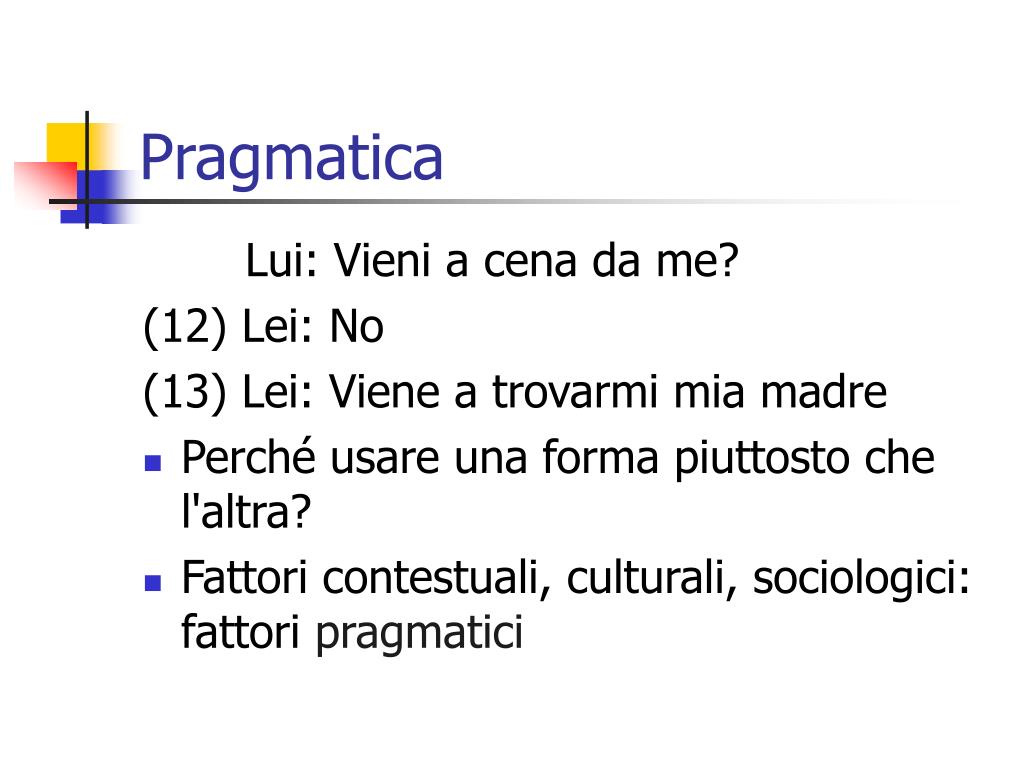Click the blue bullet before 'Fattori contestuali'

(x=153, y=583)
